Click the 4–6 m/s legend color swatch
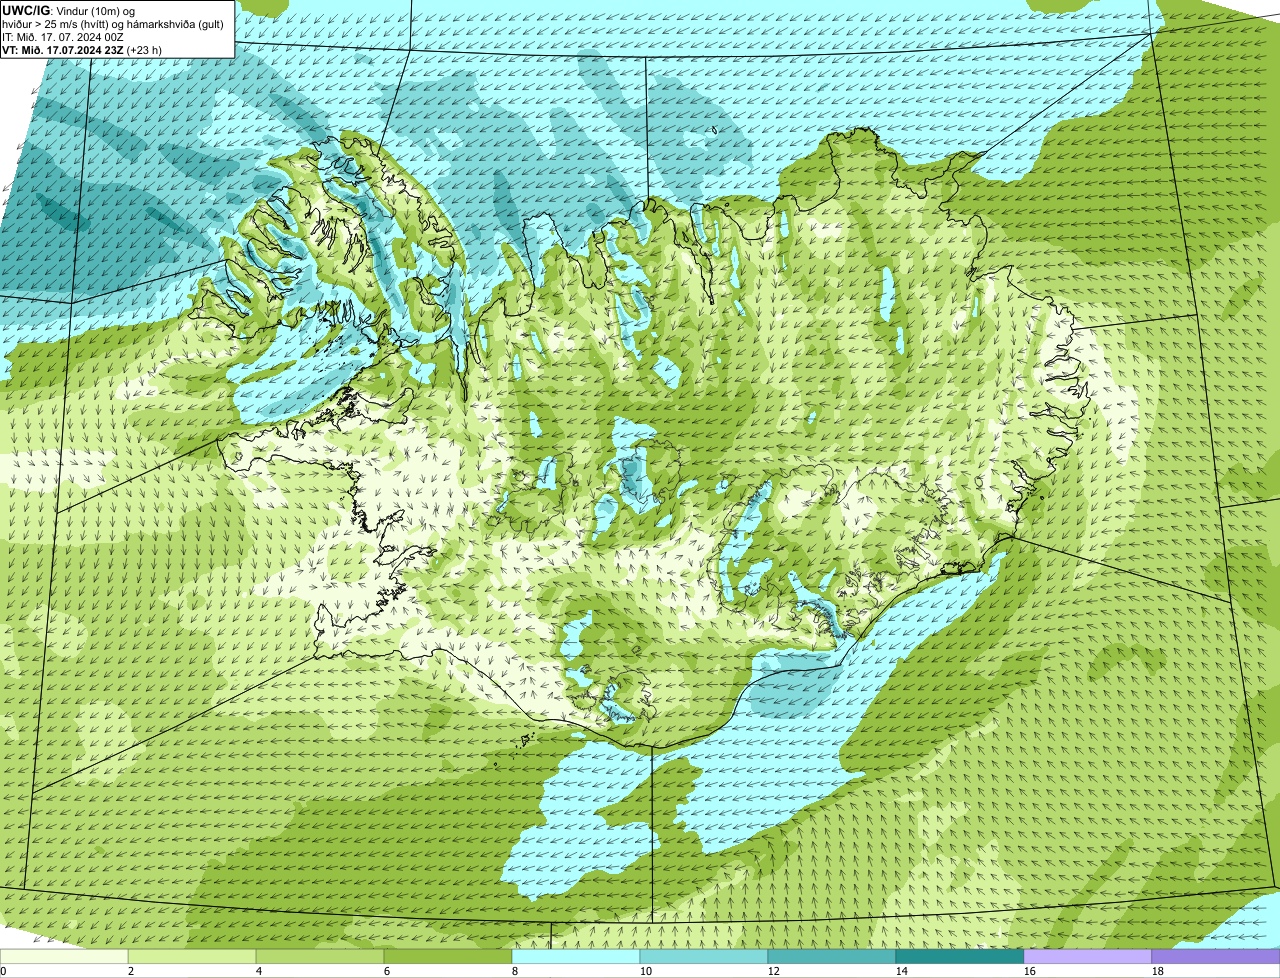 [x=320, y=956]
